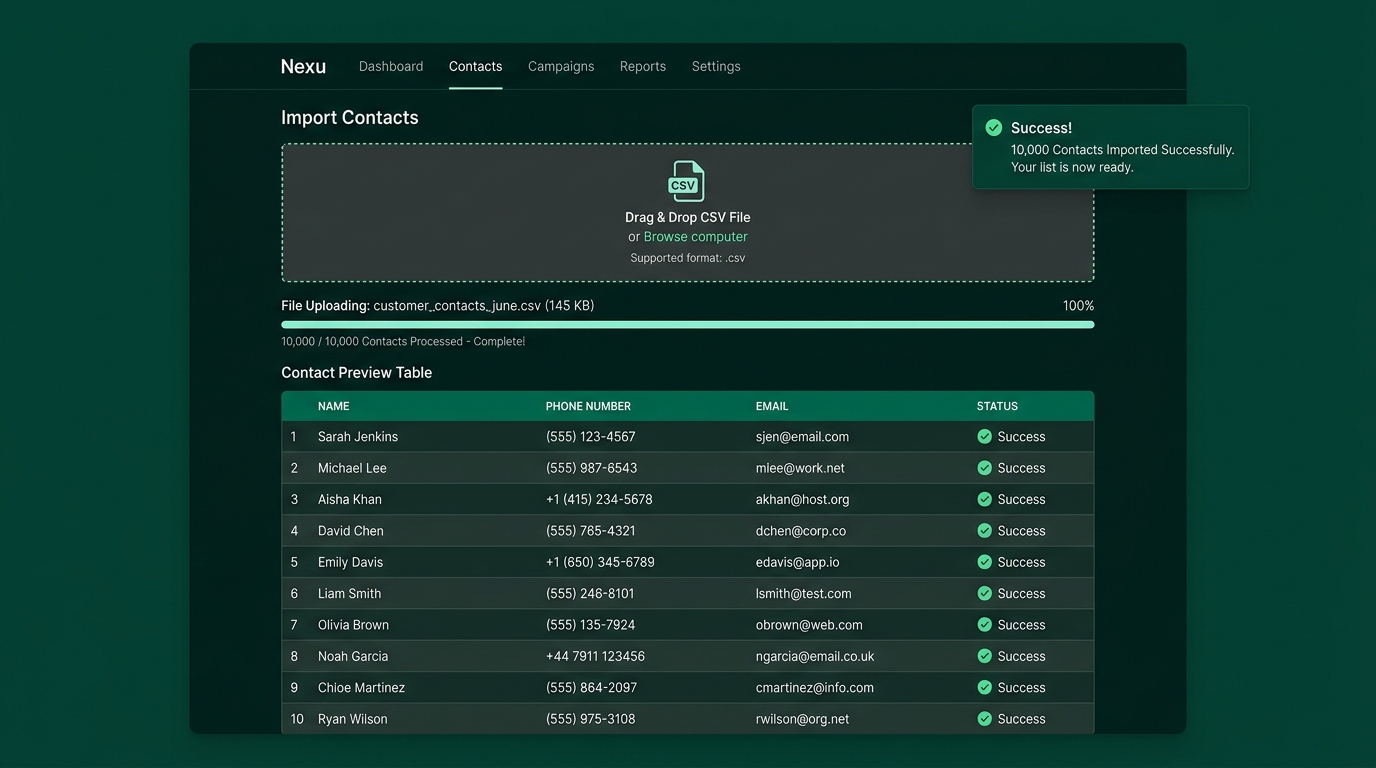Click the upload progress bar
This screenshot has width=1376, height=768.
pos(687,325)
